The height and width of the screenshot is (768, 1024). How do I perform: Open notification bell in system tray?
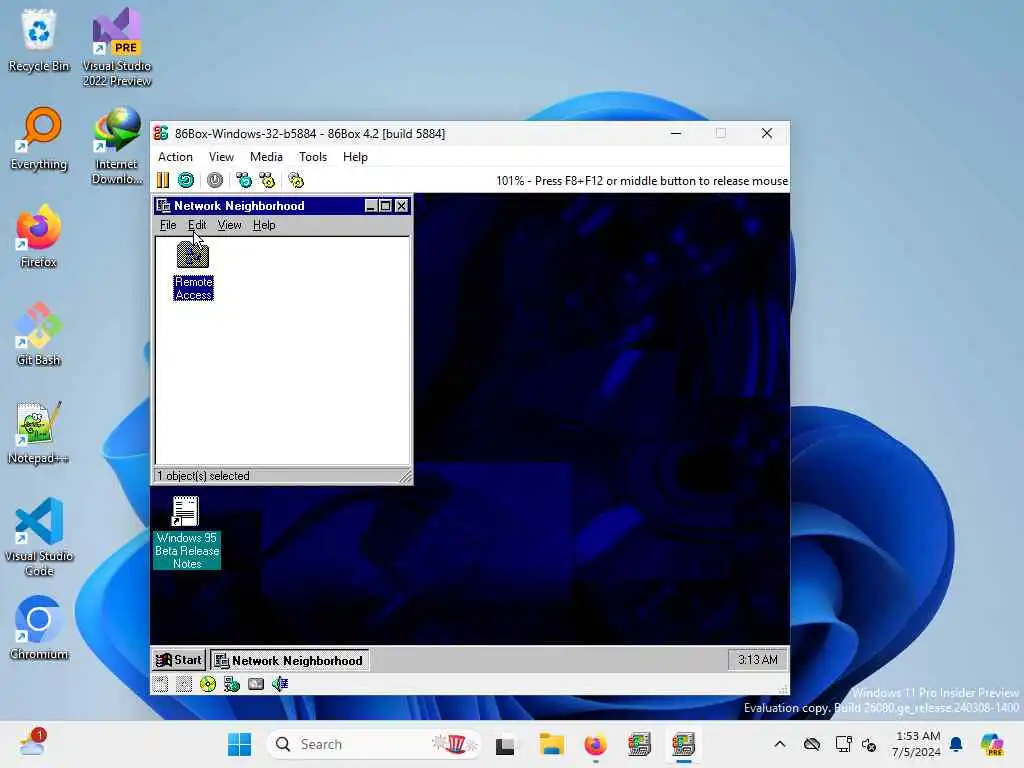[x=956, y=744]
